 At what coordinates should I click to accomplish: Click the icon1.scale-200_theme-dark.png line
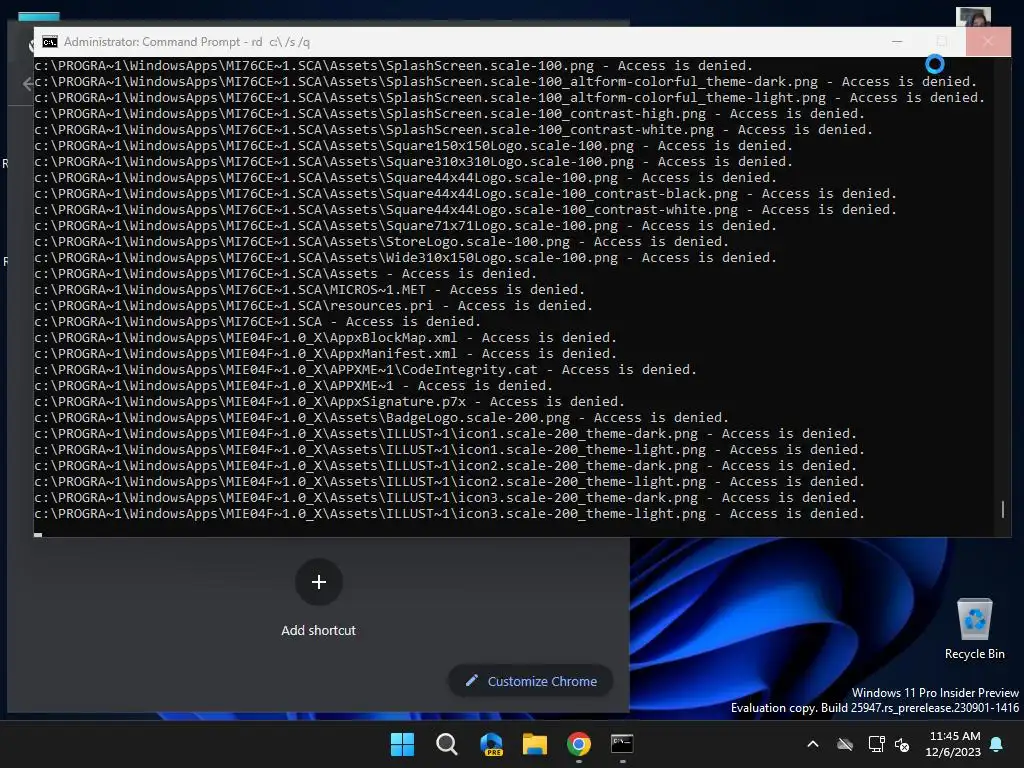pos(446,434)
